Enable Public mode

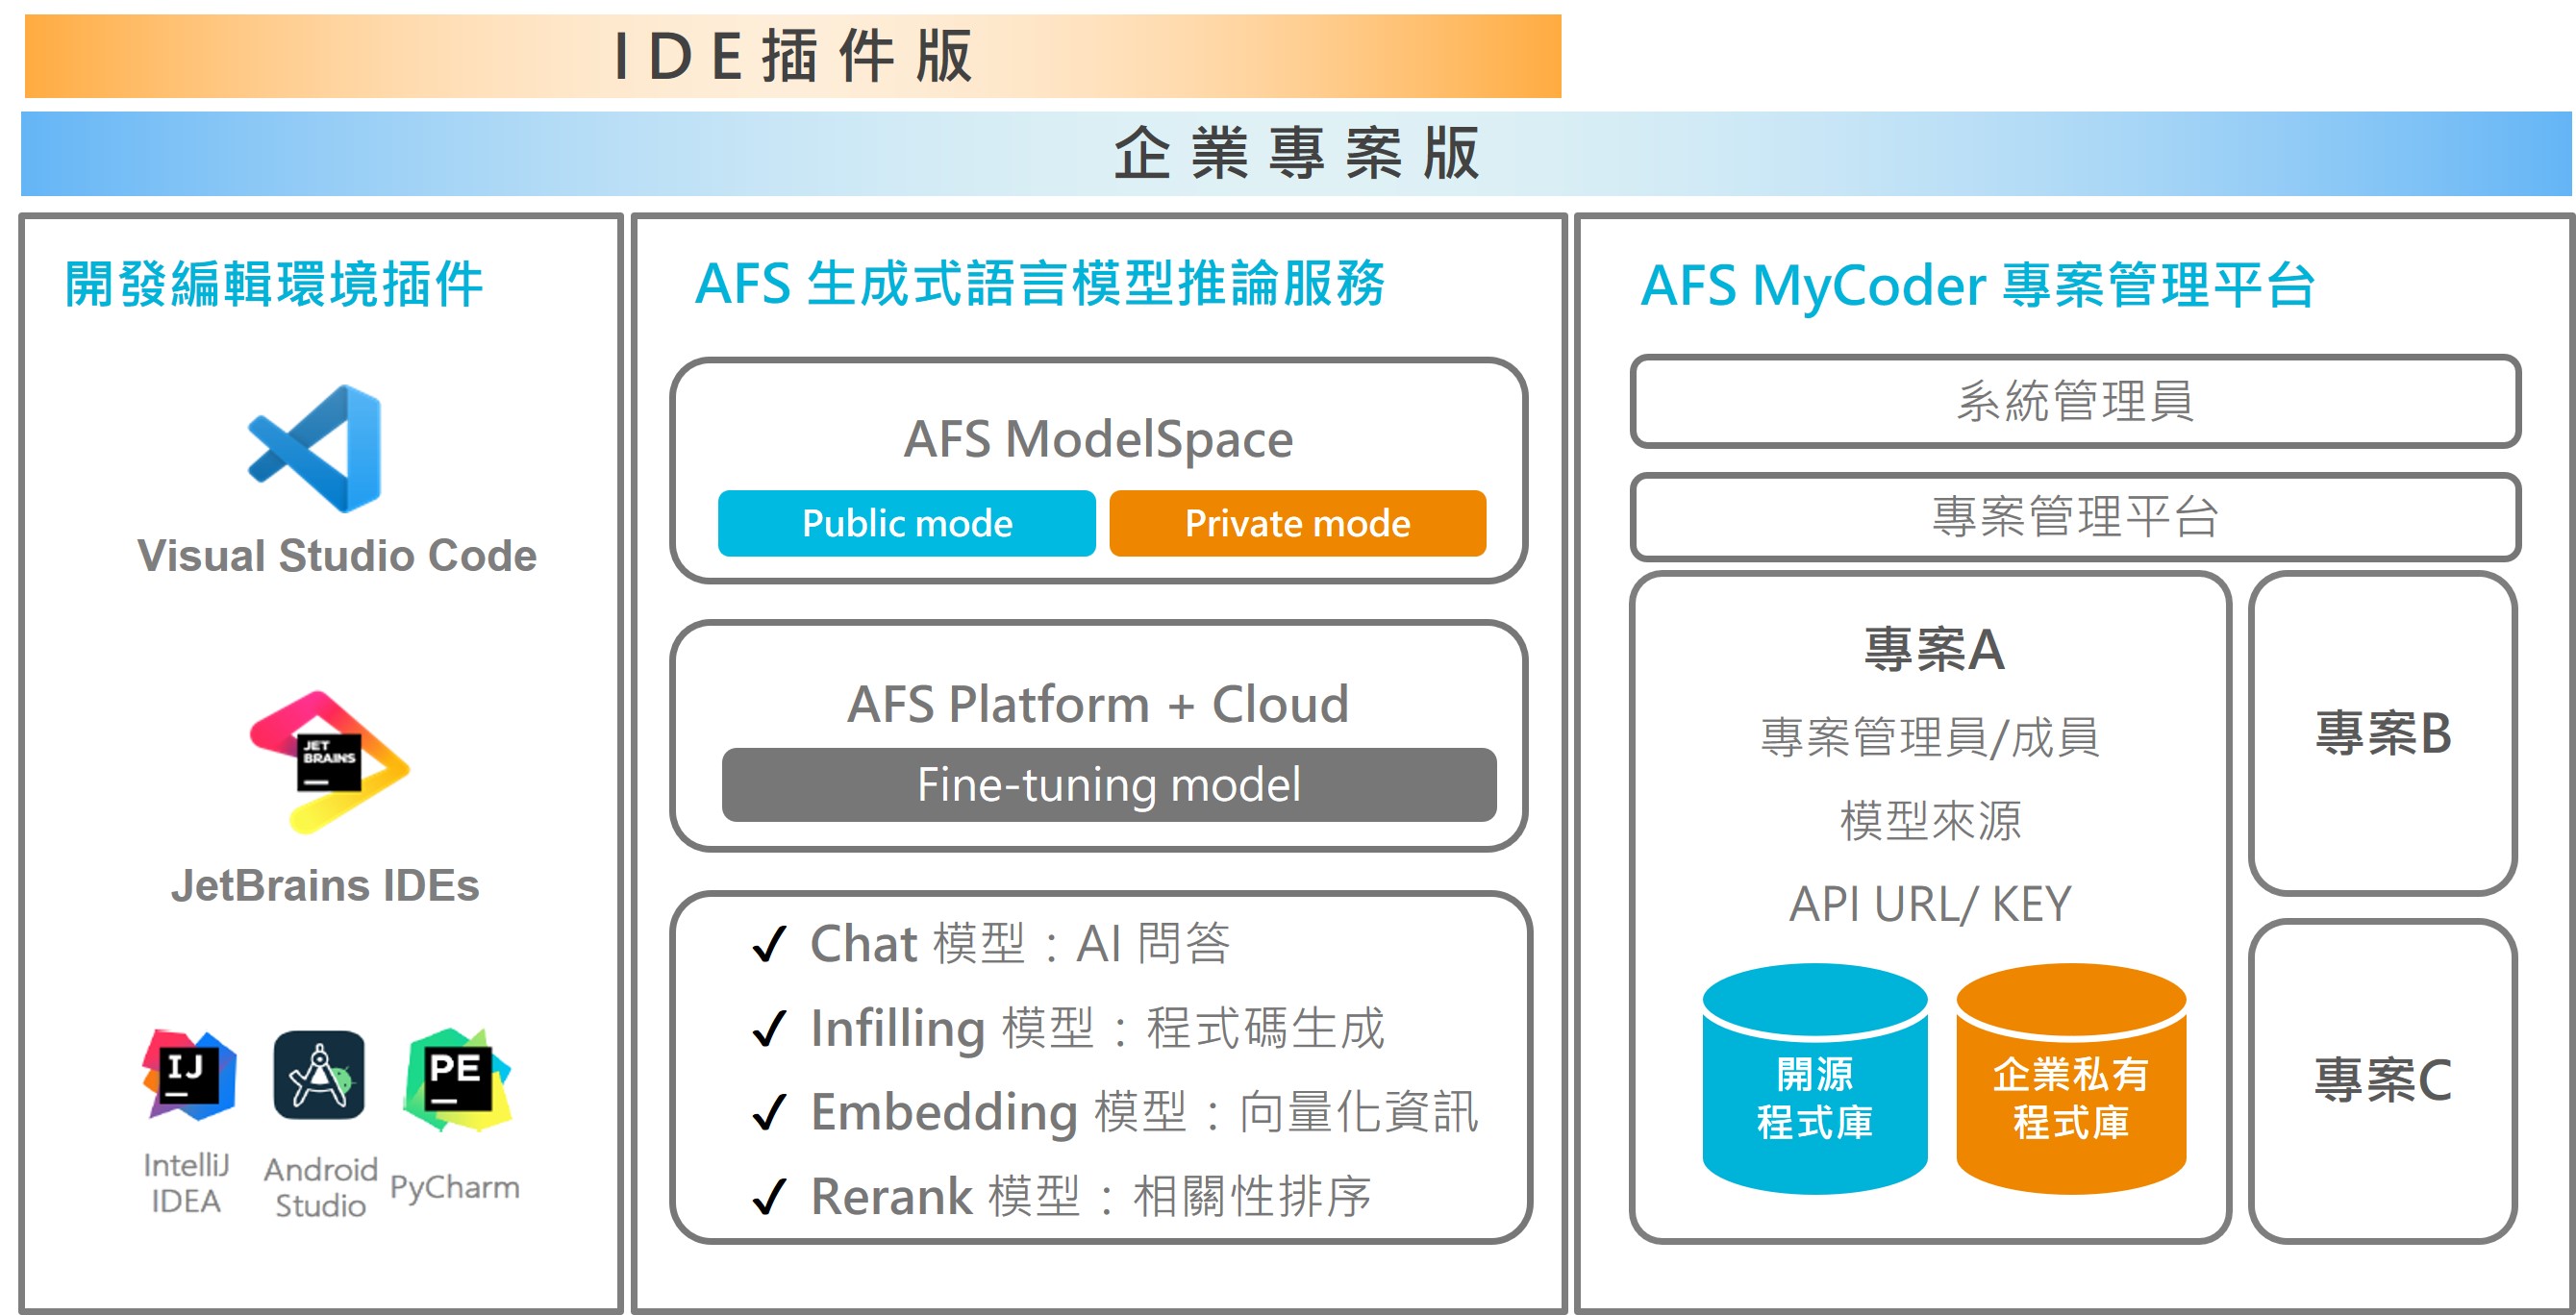coord(906,522)
